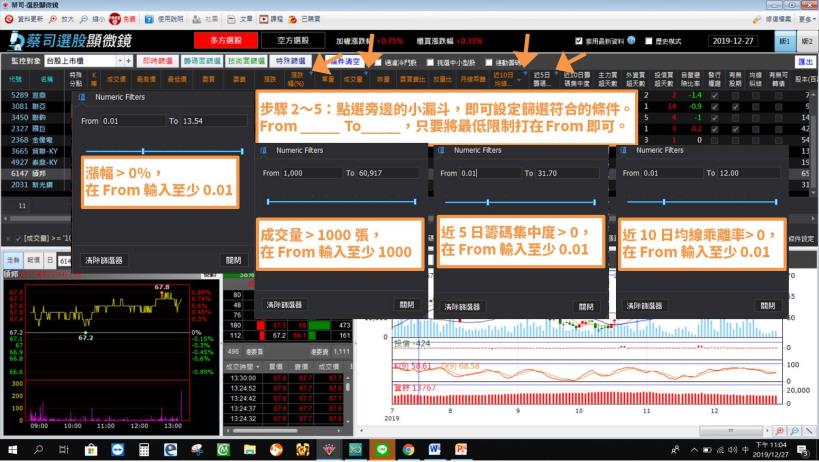
Task: Toggle the 成交量 filter condition checkbox
Action: pyautogui.click(x=18, y=238)
